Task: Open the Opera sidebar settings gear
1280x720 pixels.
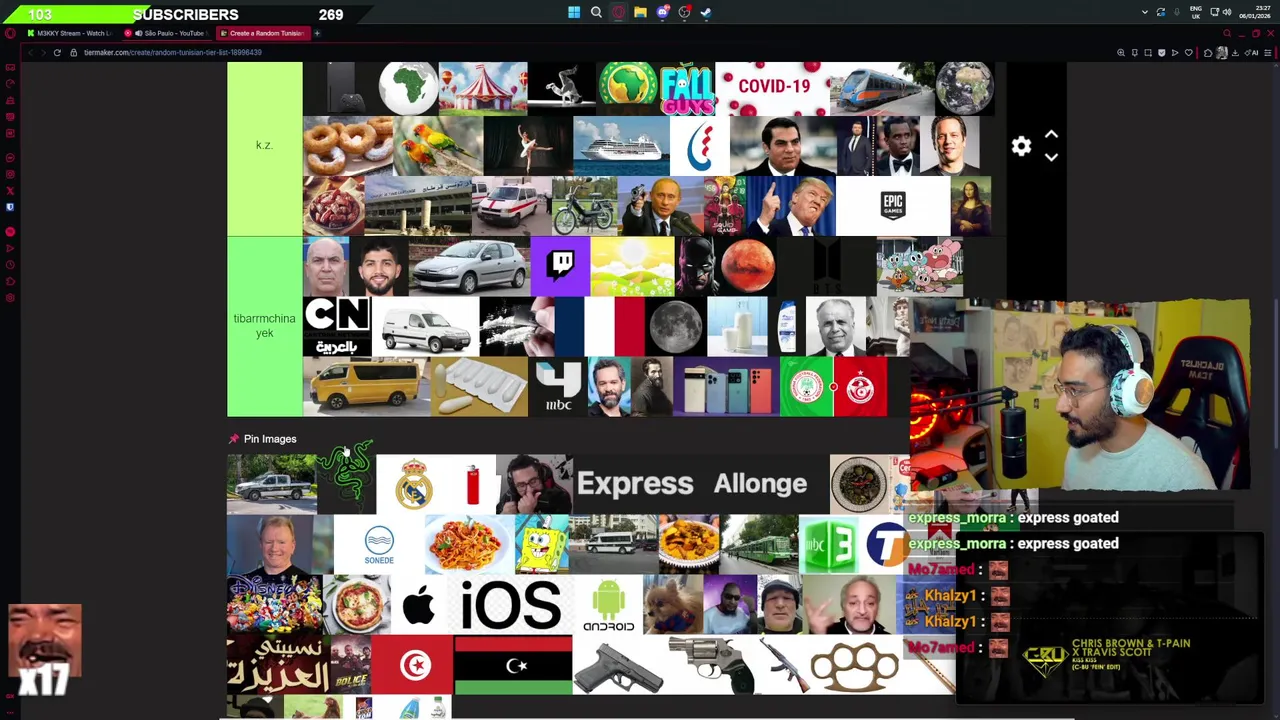Action: coord(10,298)
